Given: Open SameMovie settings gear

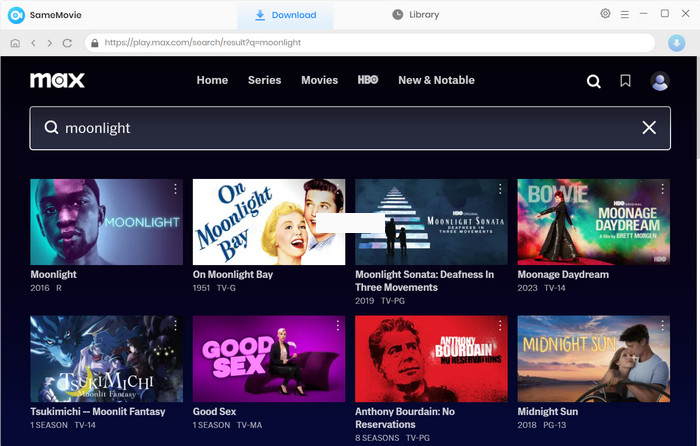Looking at the screenshot, I should (605, 13).
